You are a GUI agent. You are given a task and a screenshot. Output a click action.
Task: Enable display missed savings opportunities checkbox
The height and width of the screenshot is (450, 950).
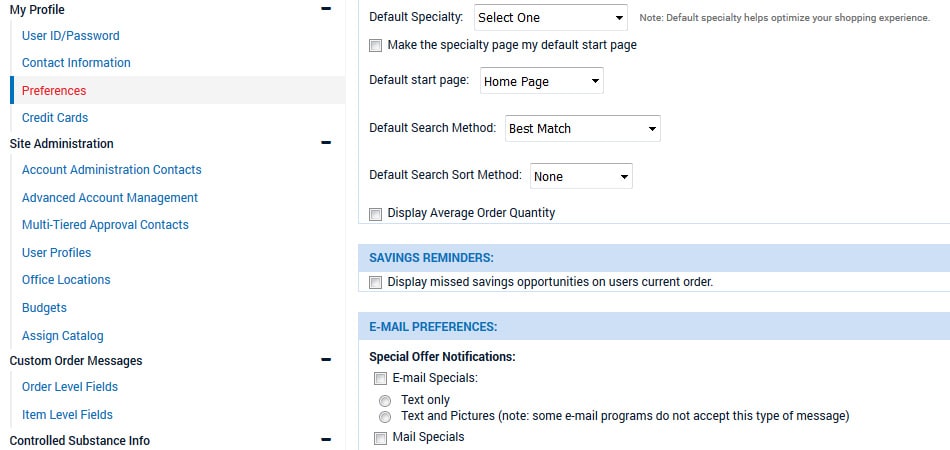point(376,283)
